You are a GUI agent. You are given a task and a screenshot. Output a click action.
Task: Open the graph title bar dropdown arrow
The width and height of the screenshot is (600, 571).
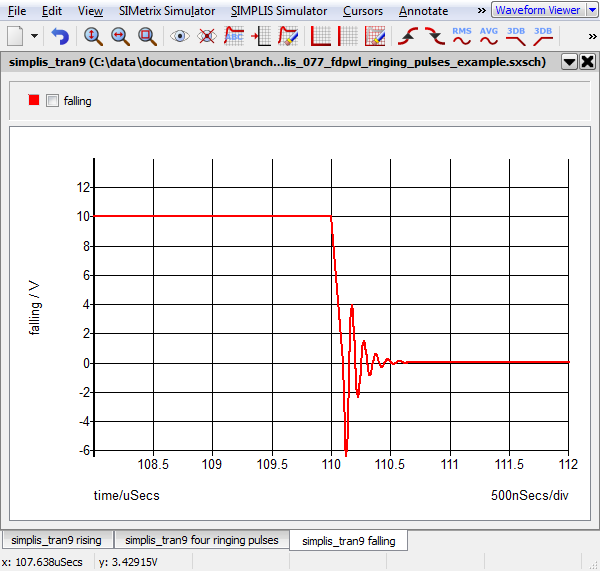(x=569, y=61)
